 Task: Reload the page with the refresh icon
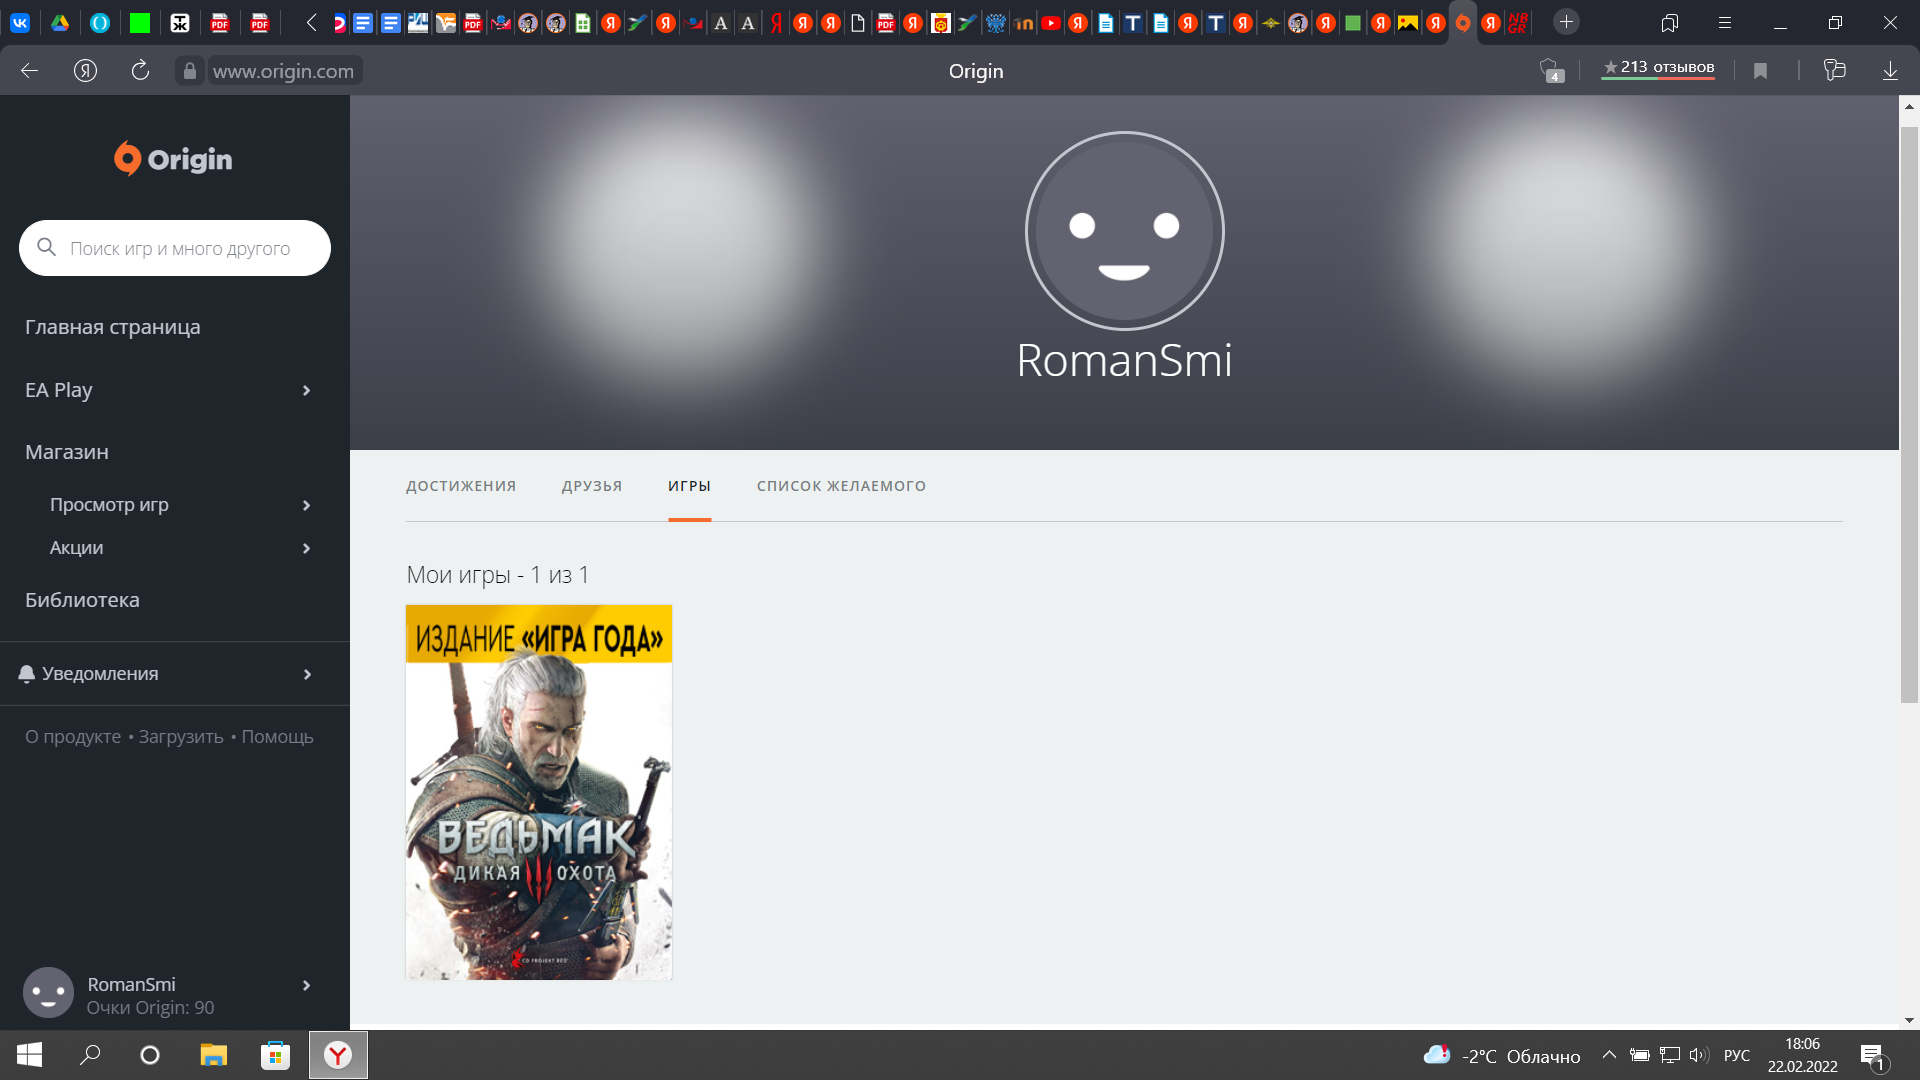tap(140, 70)
